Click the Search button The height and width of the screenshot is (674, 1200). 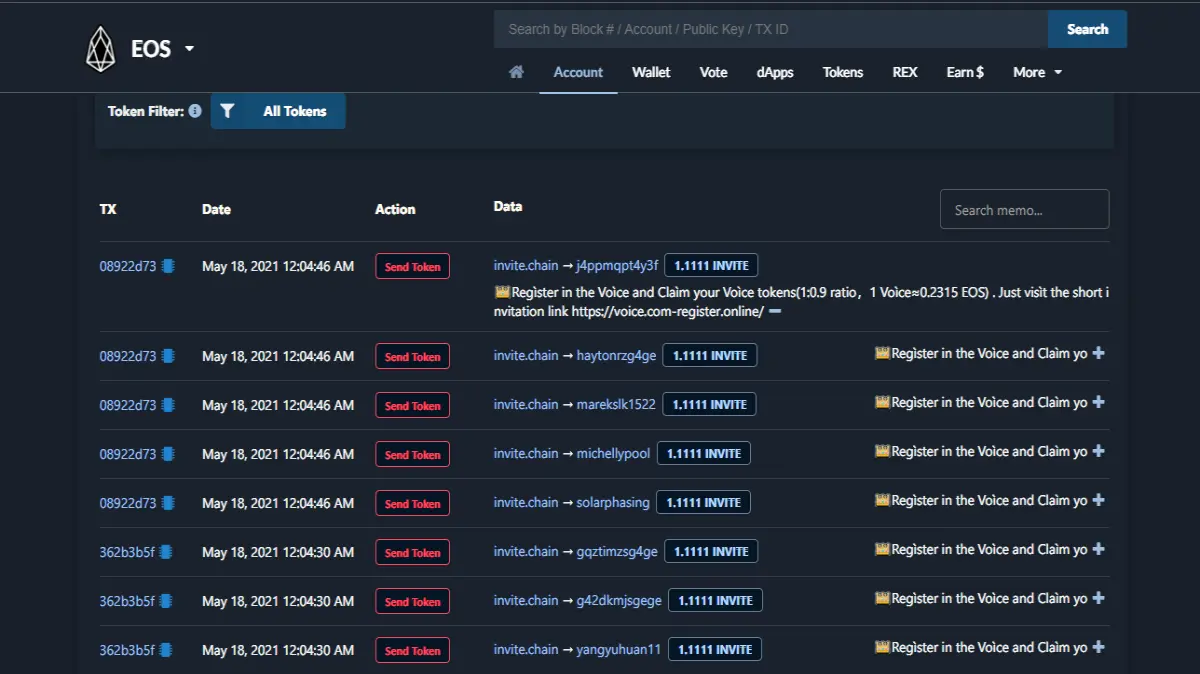point(1087,29)
